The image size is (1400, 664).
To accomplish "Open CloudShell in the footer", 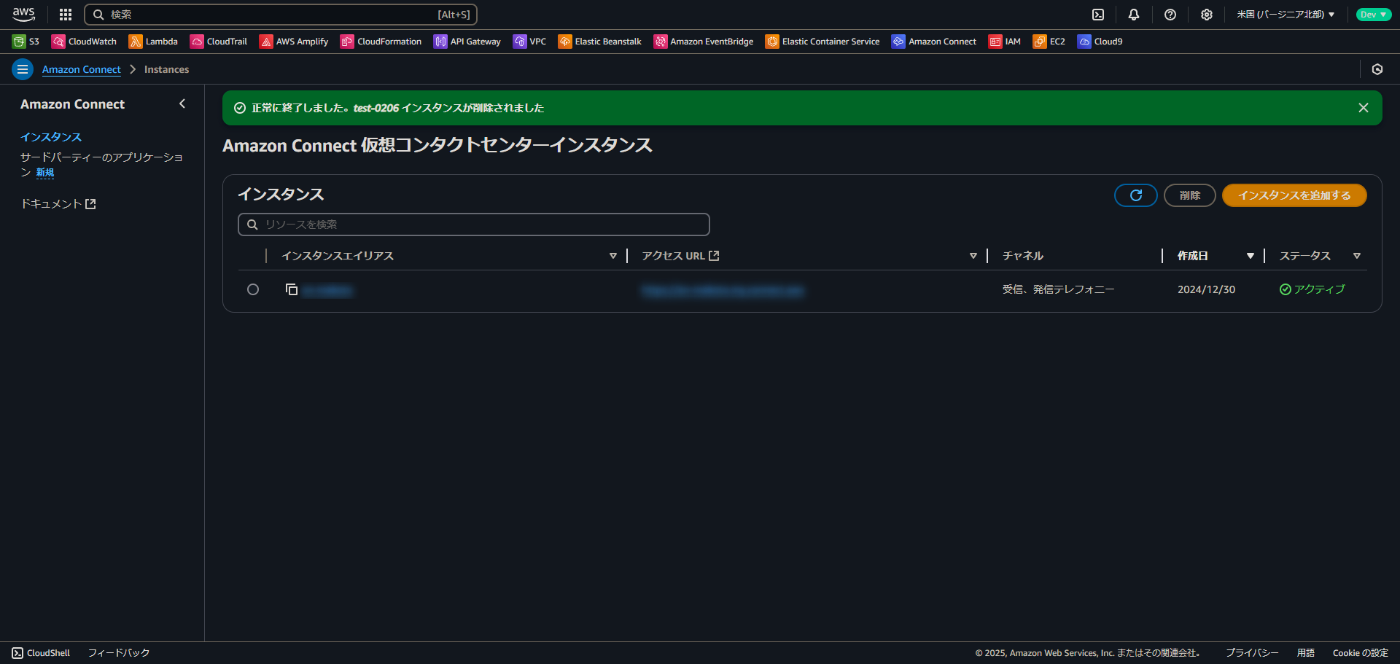I will (41, 653).
